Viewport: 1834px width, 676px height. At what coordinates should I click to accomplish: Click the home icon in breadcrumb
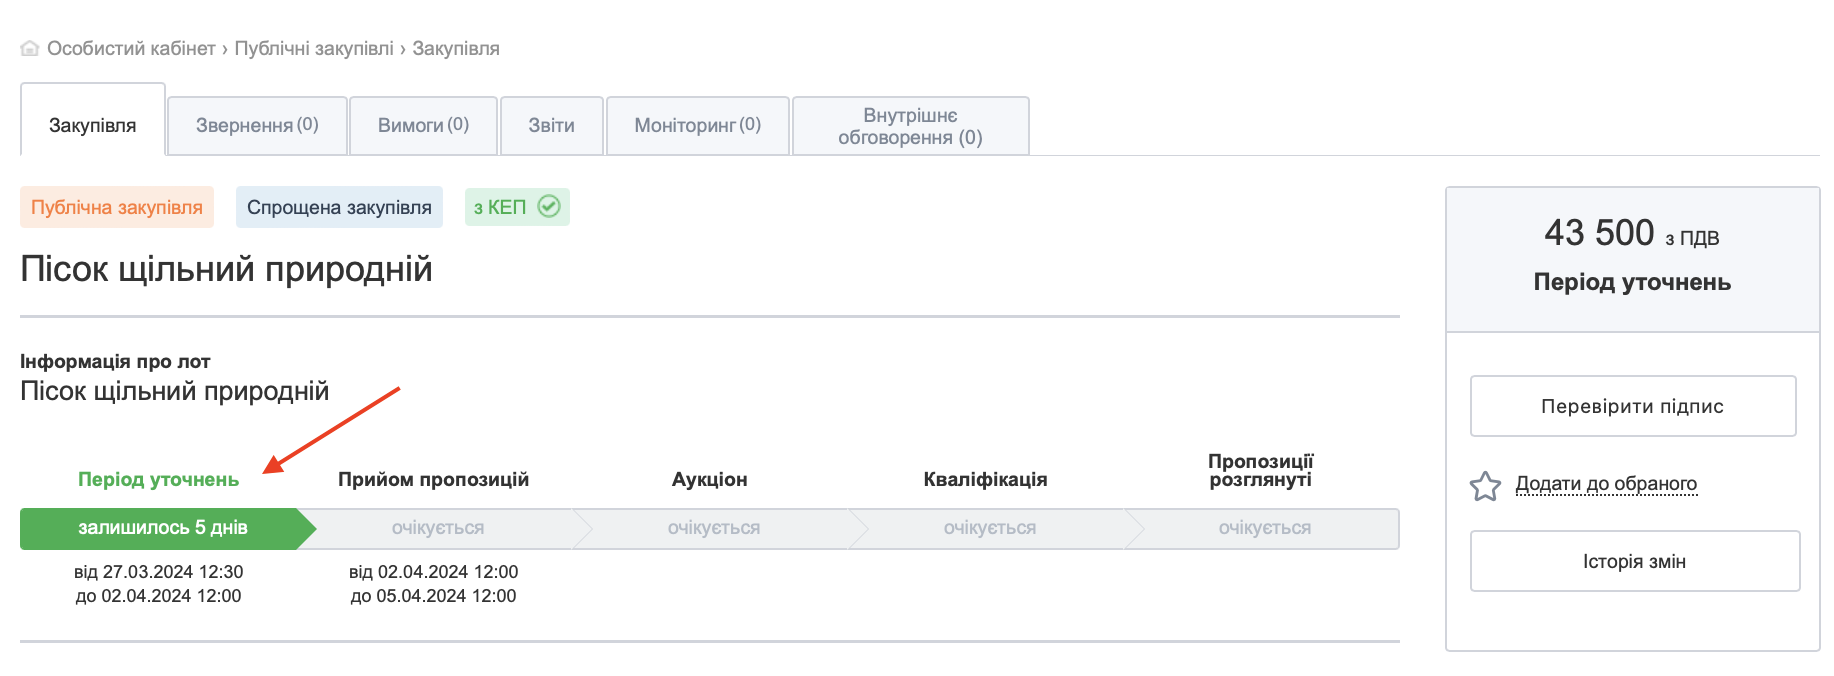[x=30, y=48]
